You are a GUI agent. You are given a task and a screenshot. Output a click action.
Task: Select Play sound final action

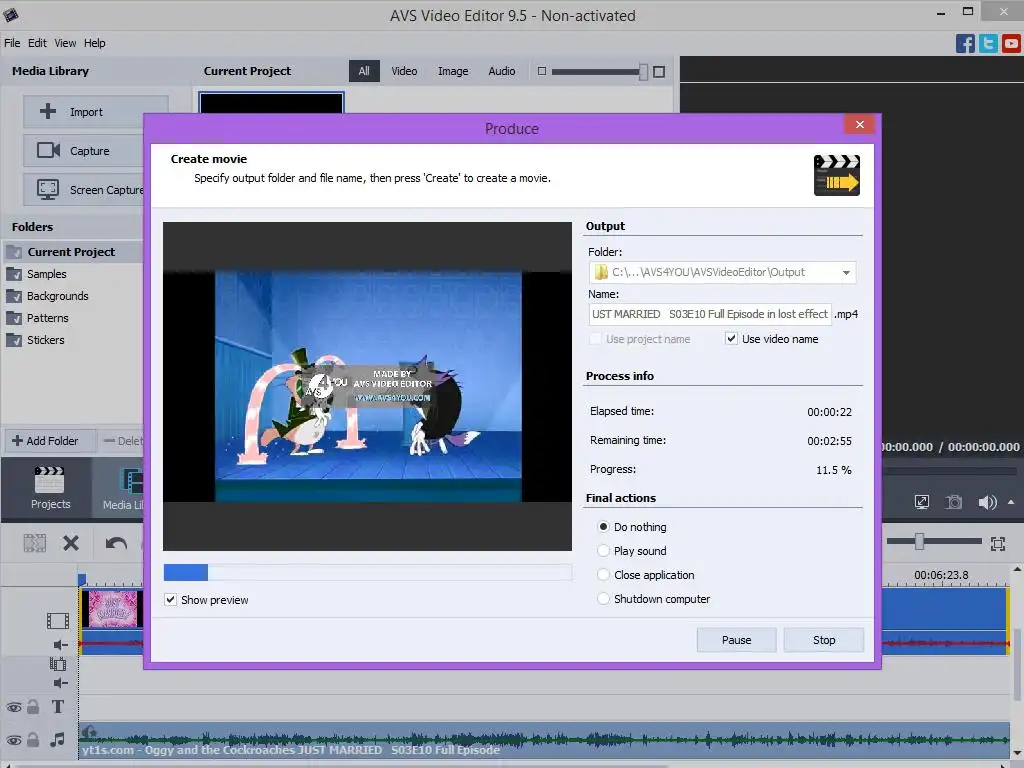coord(603,551)
